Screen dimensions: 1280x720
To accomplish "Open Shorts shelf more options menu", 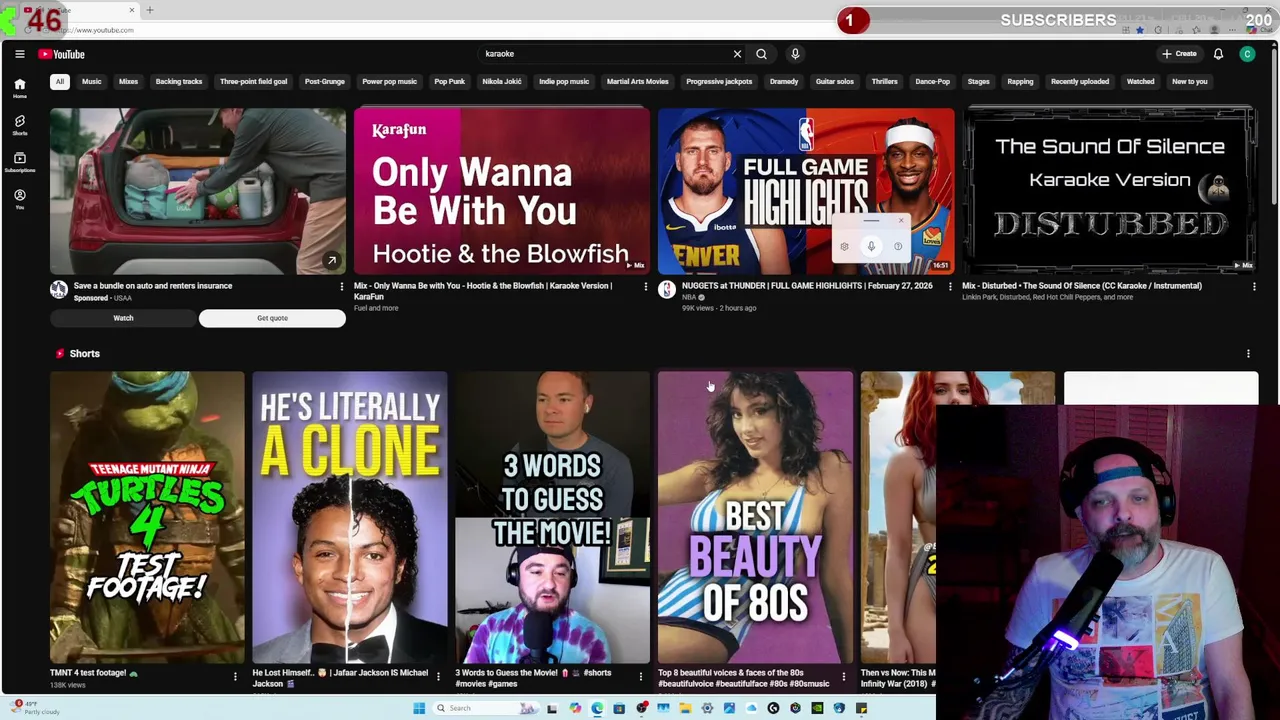I will (x=1248, y=353).
